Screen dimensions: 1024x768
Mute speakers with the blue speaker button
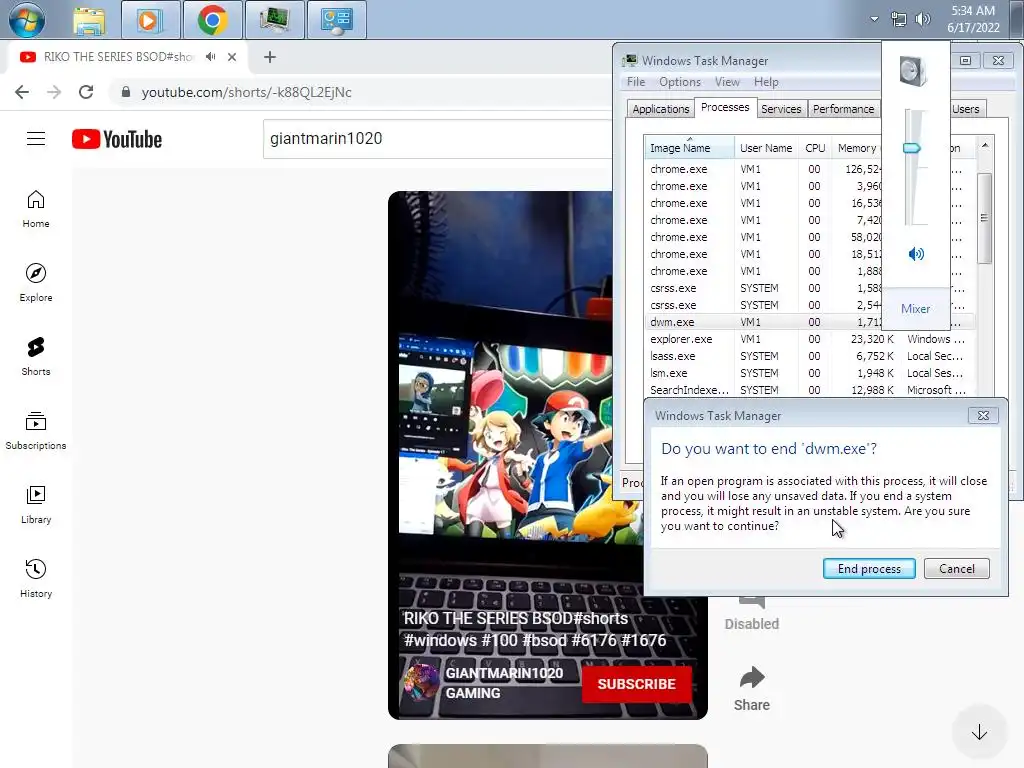click(916, 253)
